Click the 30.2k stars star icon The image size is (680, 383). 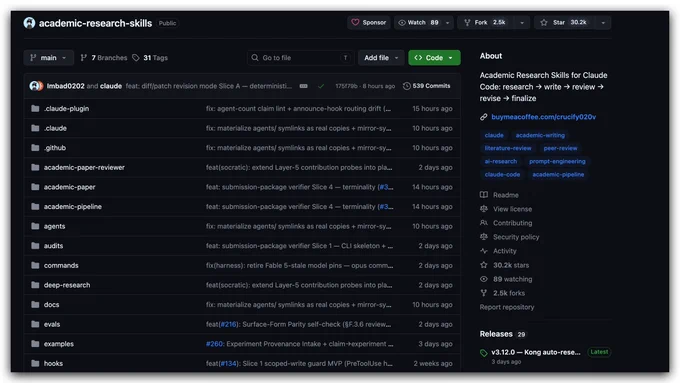tap(484, 265)
